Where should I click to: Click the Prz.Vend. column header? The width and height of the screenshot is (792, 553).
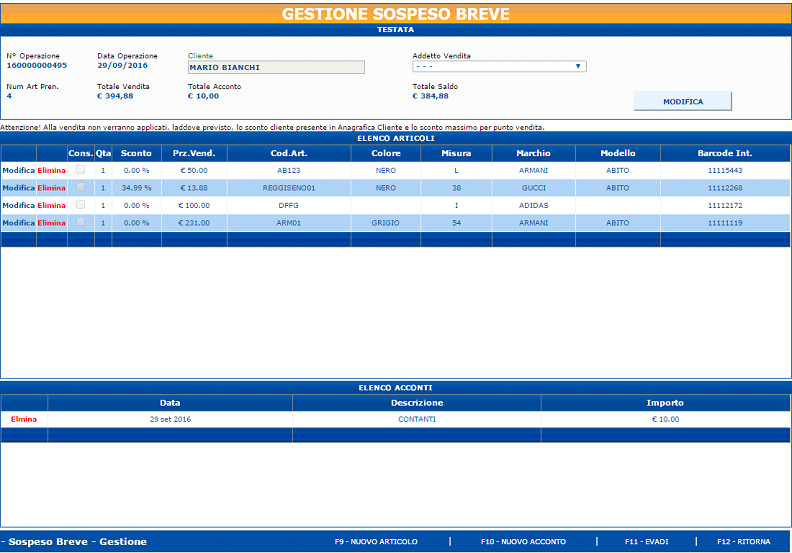(194, 153)
